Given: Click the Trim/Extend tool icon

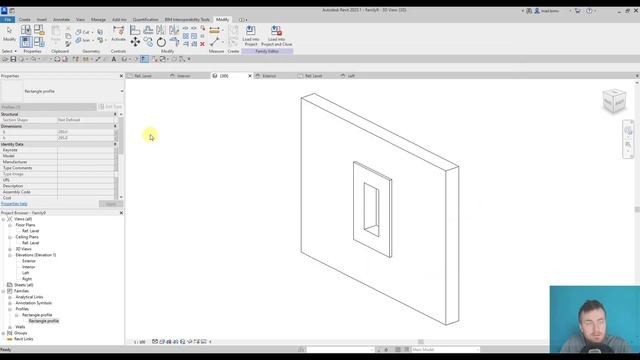Looking at the screenshot, I should (x=174, y=42).
